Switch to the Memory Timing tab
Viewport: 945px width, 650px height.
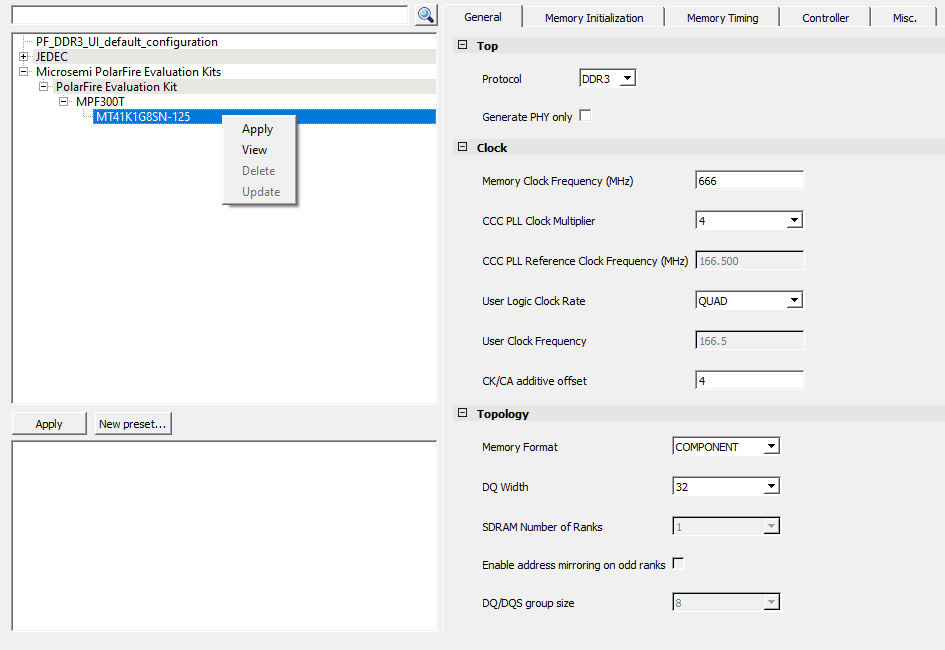[x=722, y=18]
